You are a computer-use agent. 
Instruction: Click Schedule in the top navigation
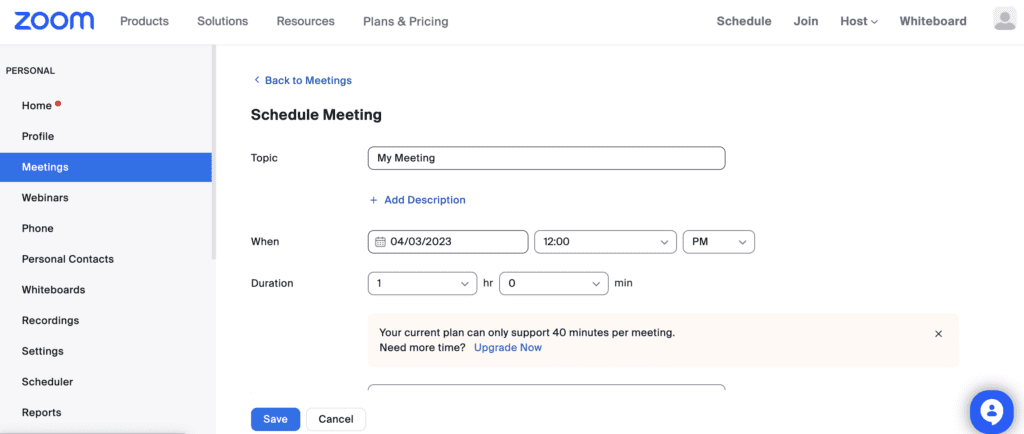pyautogui.click(x=744, y=21)
